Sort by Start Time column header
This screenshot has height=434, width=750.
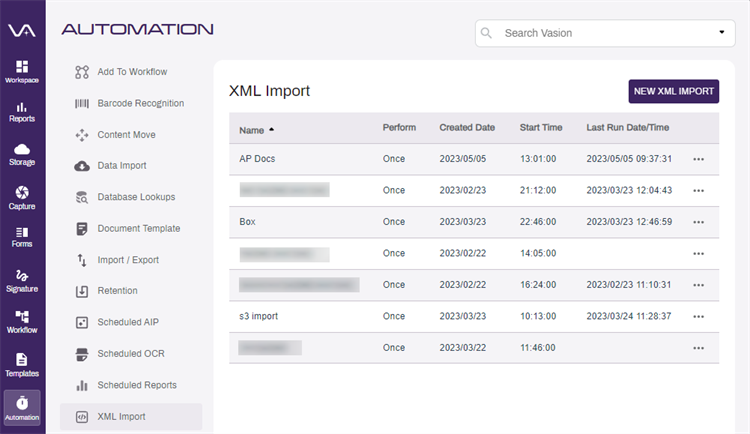point(541,127)
